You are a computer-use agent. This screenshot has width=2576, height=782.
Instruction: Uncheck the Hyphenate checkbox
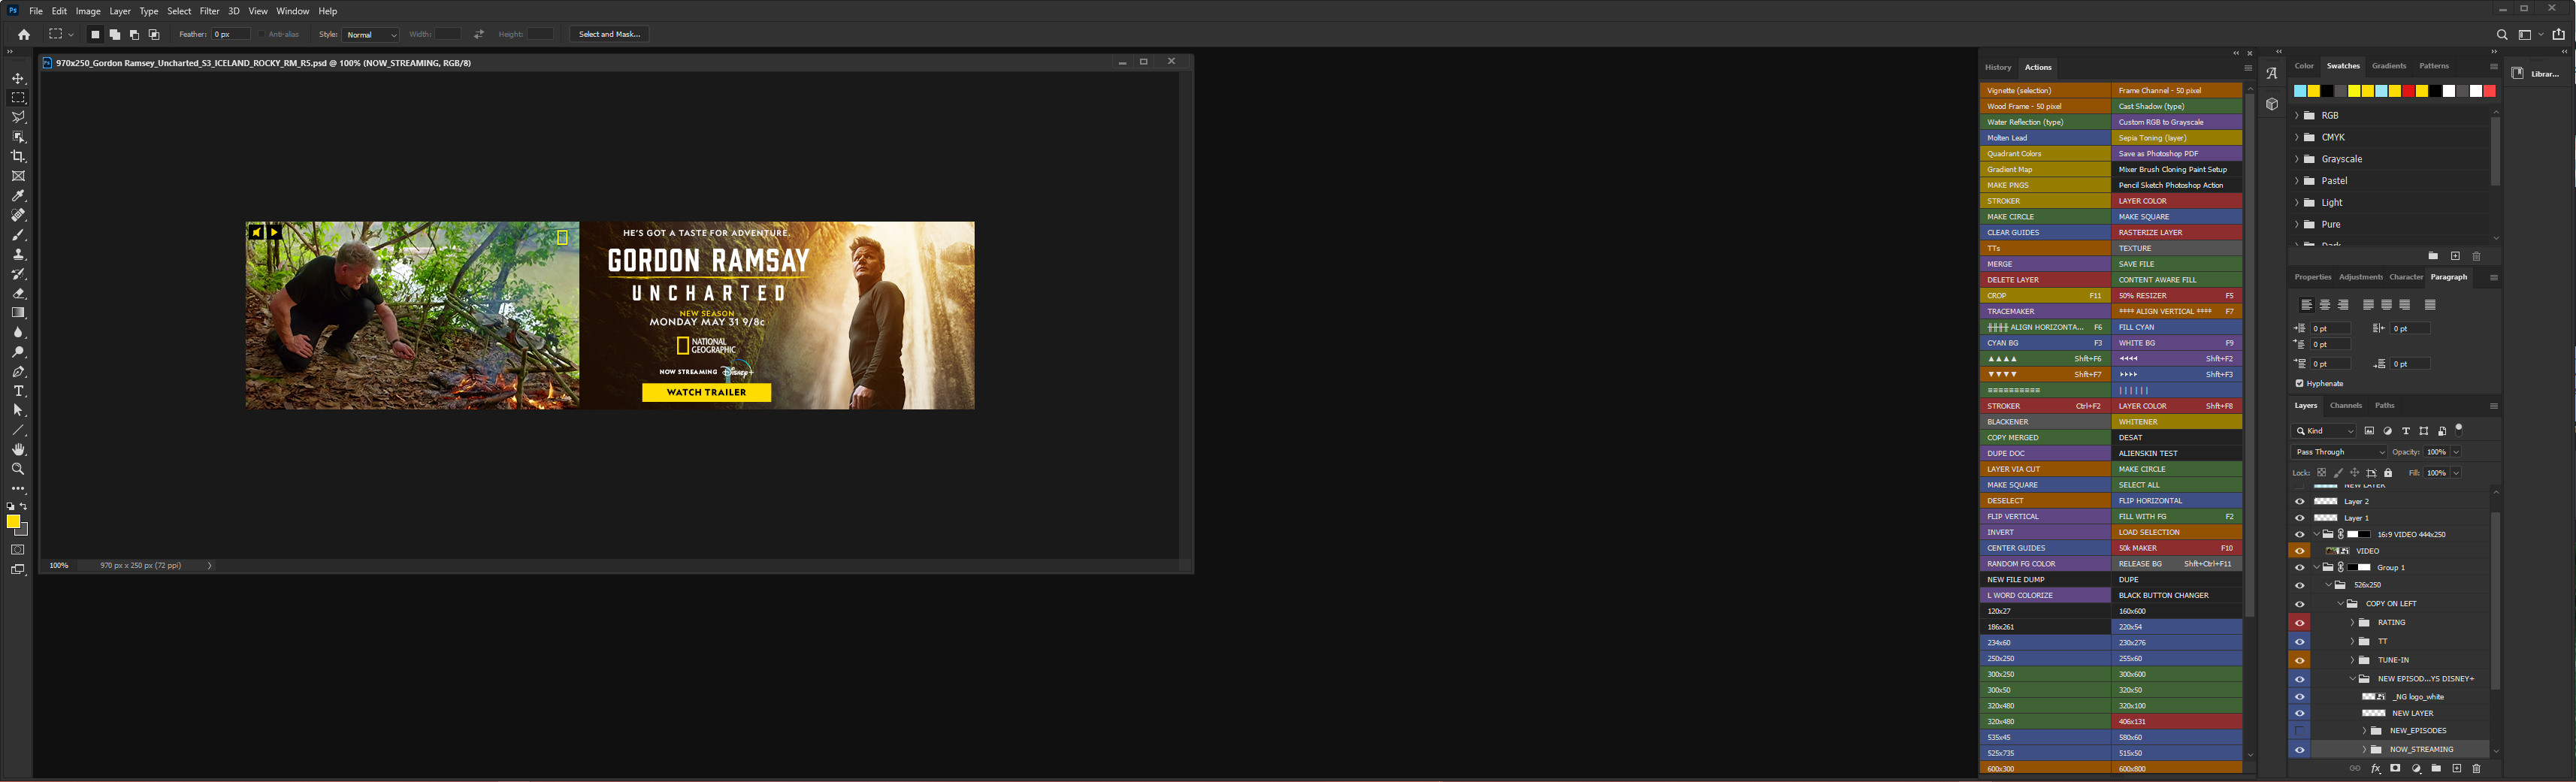tap(2299, 384)
